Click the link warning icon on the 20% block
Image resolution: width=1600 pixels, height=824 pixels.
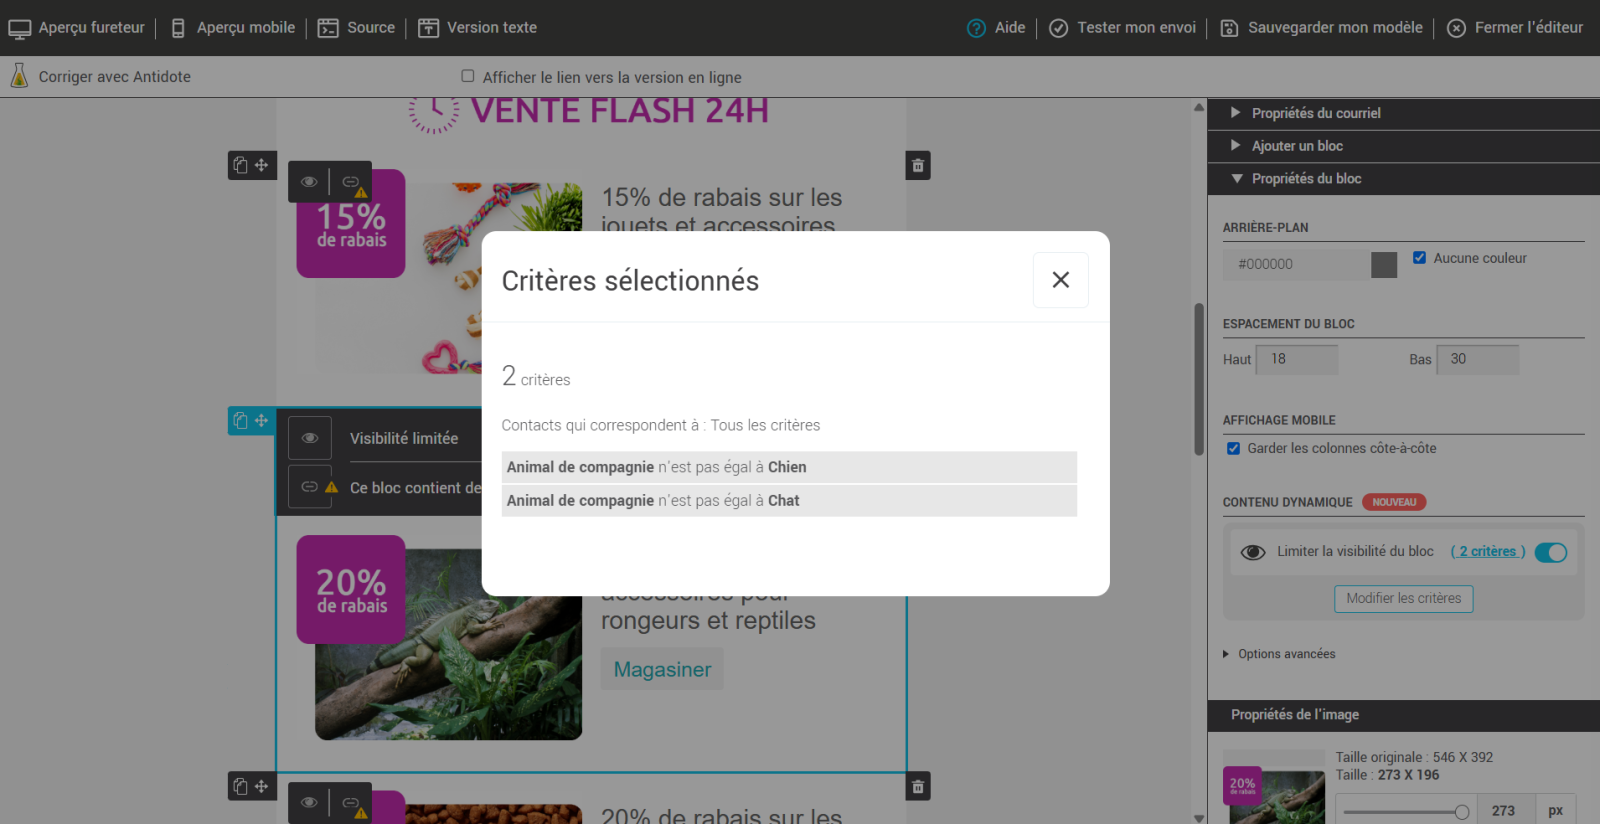click(311, 487)
